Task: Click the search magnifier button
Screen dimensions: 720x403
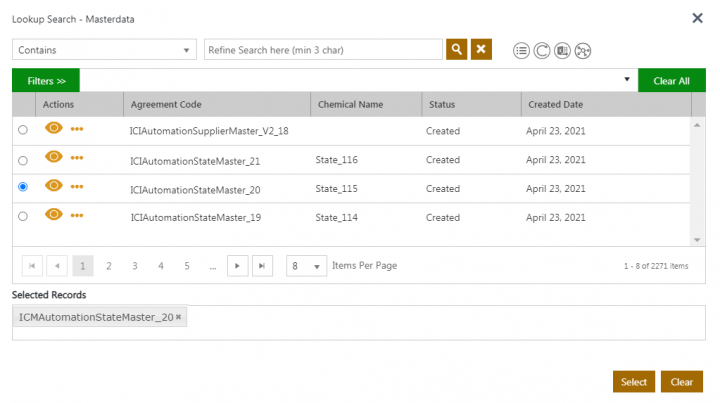Action: pos(456,50)
